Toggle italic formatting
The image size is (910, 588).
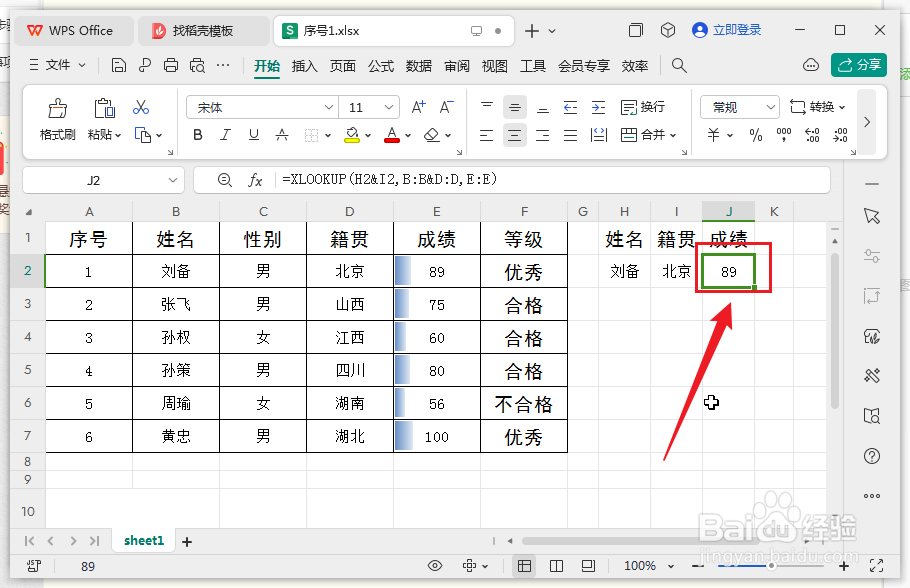coord(225,135)
